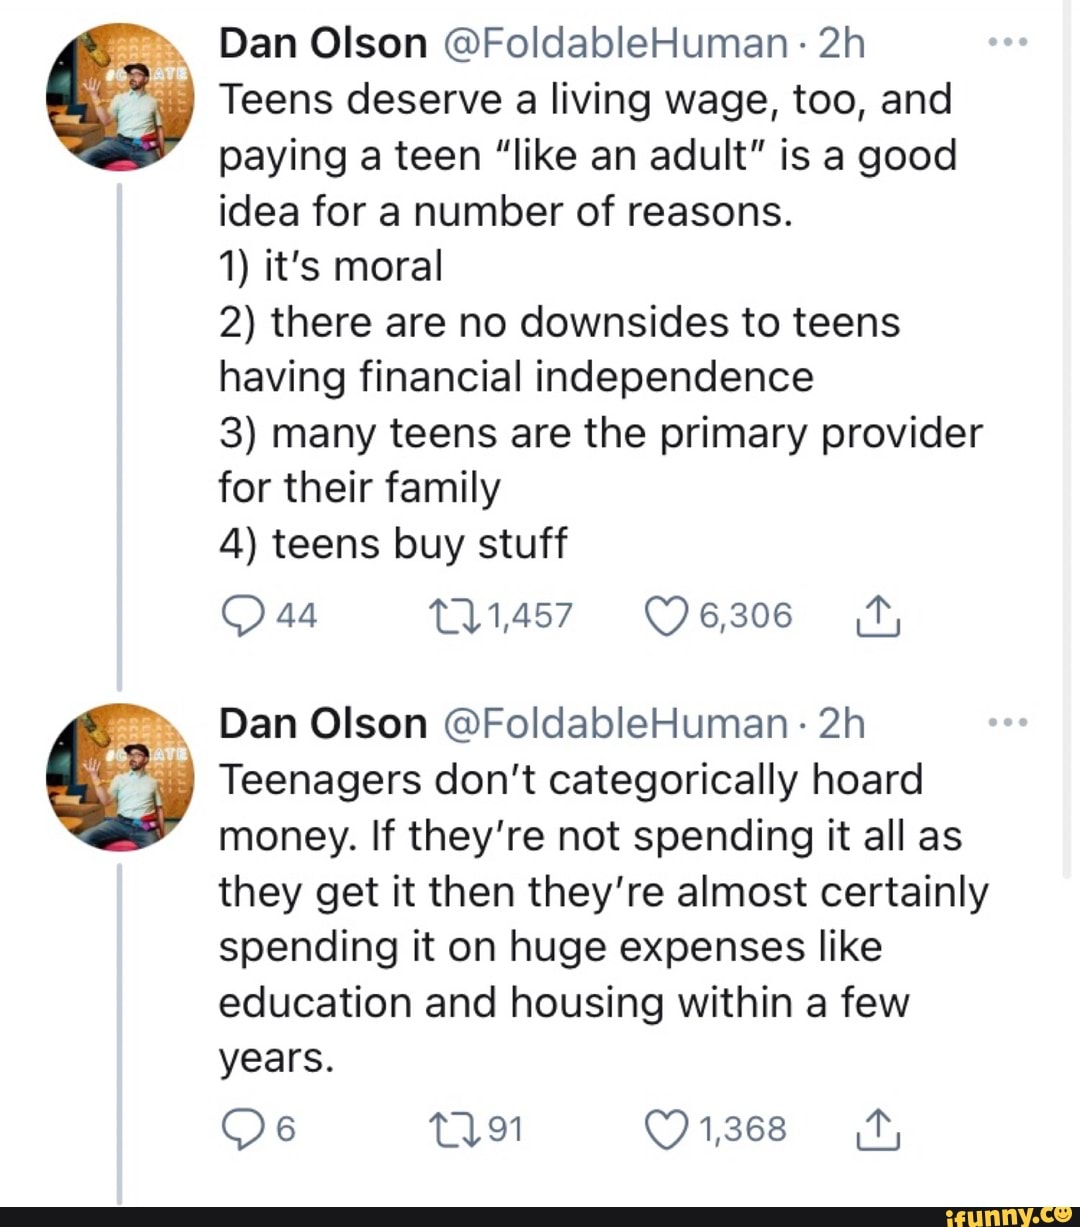Like the living wage tweet
1080x1227 pixels.
coord(667,616)
